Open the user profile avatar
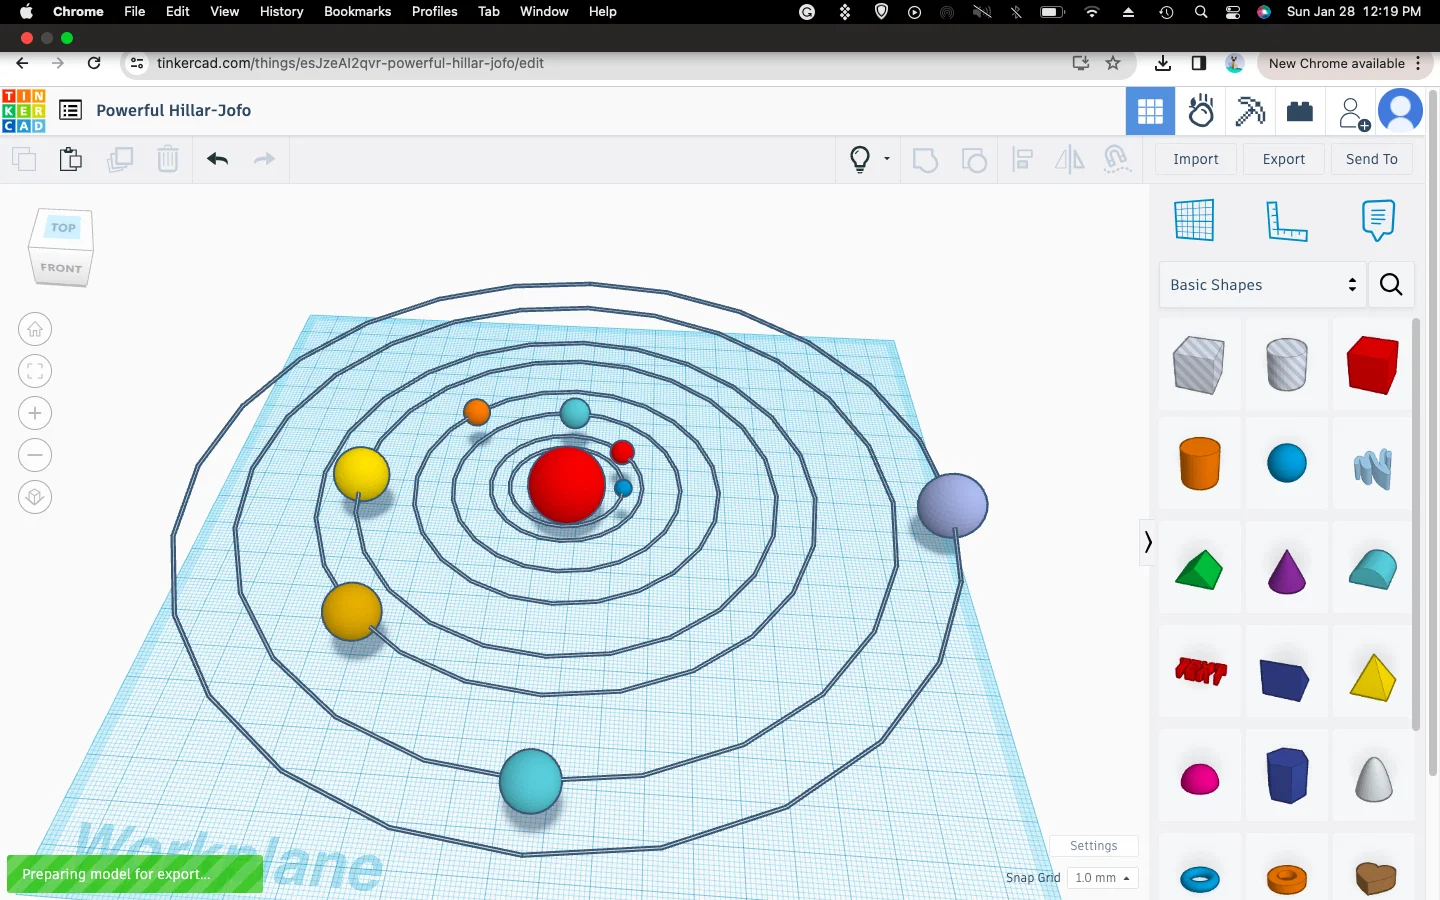 pyautogui.click(x=1400, y=111)
